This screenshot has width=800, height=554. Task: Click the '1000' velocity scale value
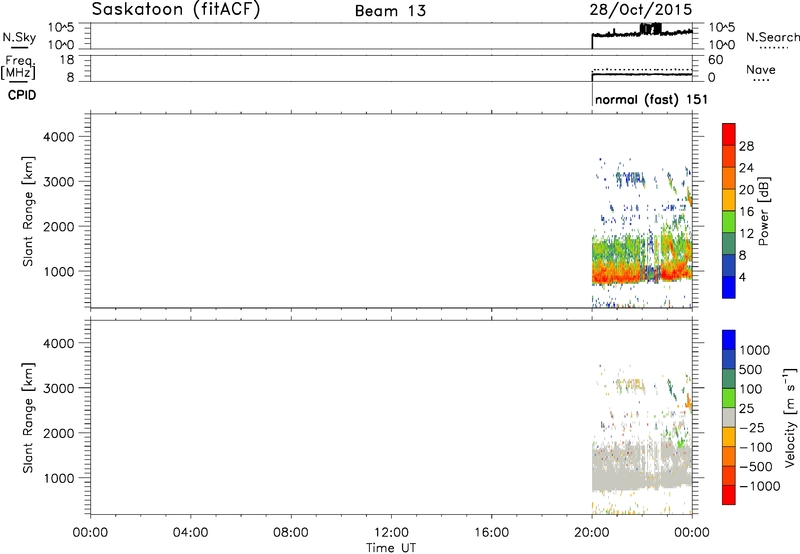tap(755, 350)
